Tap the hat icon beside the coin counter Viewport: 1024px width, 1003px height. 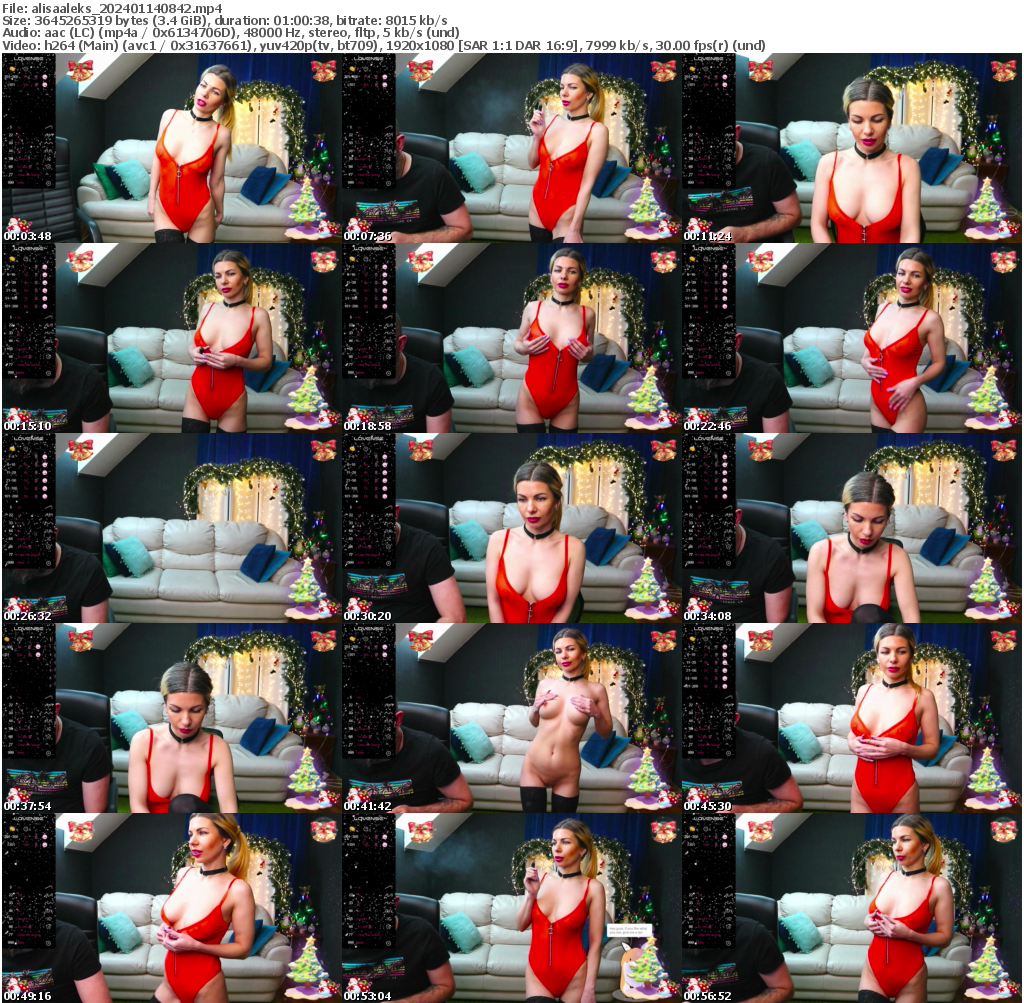pos(26,68)
